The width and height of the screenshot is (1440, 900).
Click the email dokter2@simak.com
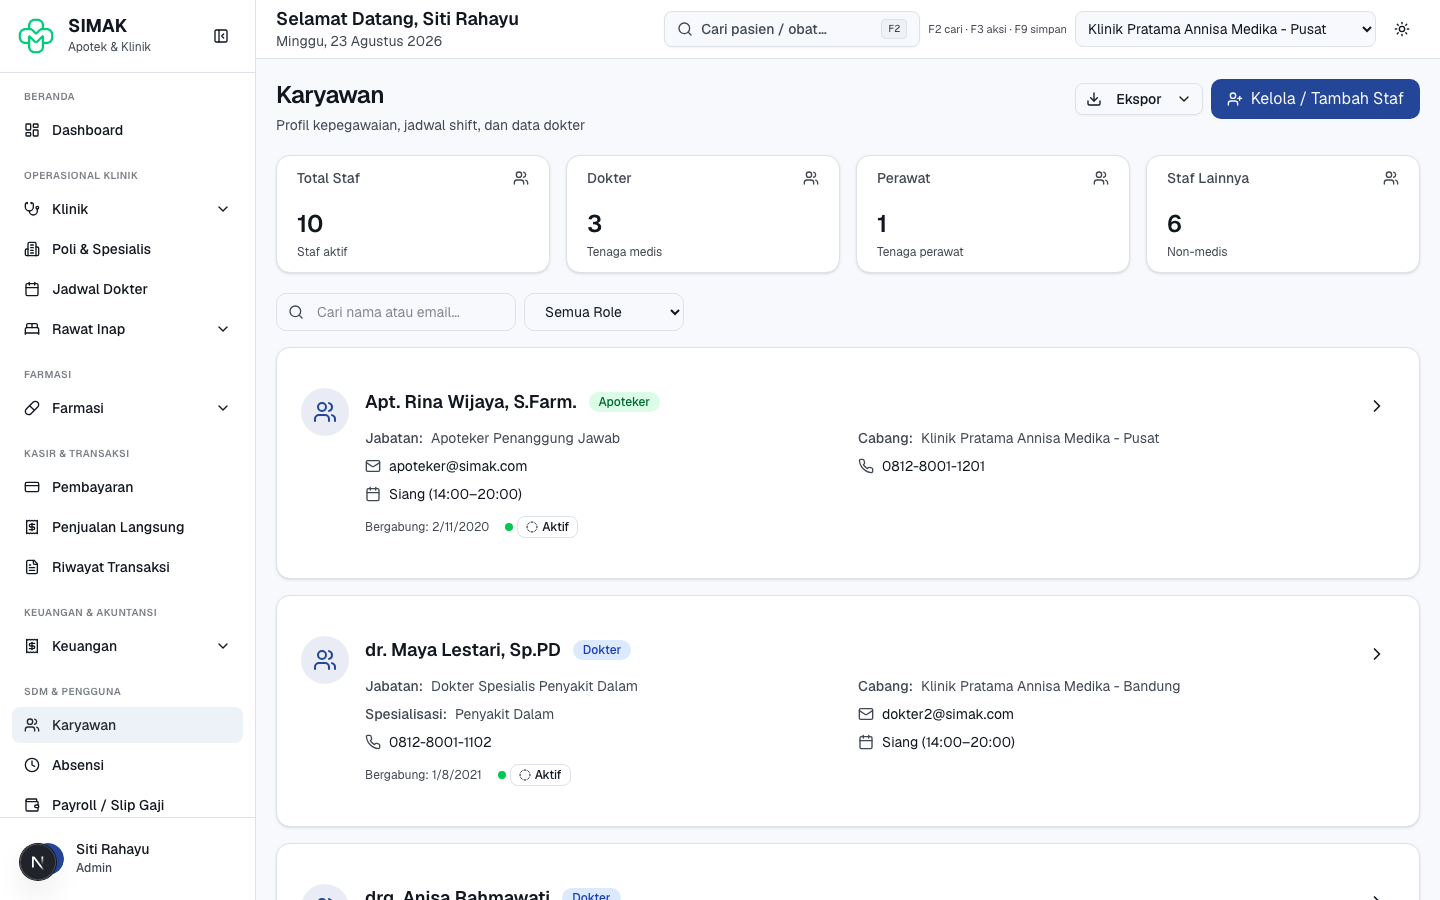[948, 714]
